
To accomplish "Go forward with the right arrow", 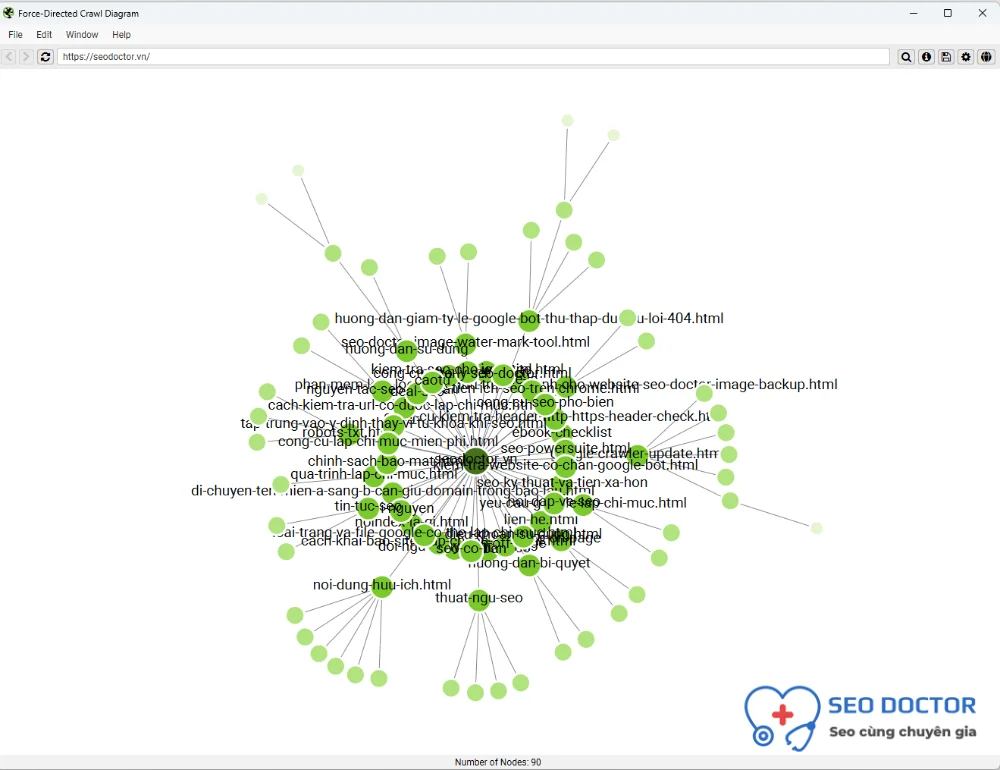I will (26, 57).
